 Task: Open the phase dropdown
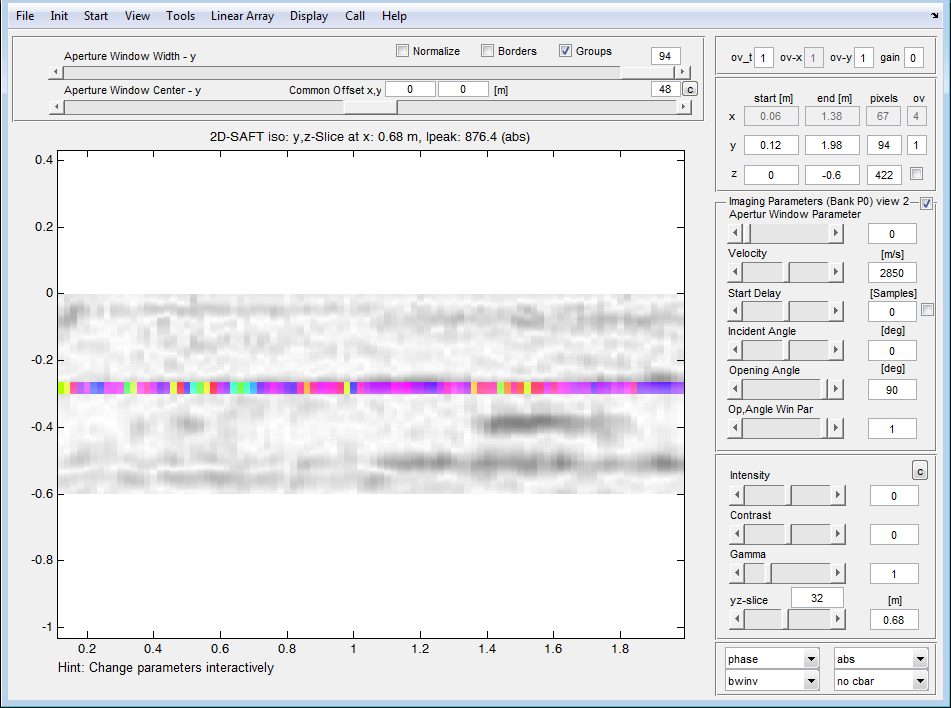point(772,659)
